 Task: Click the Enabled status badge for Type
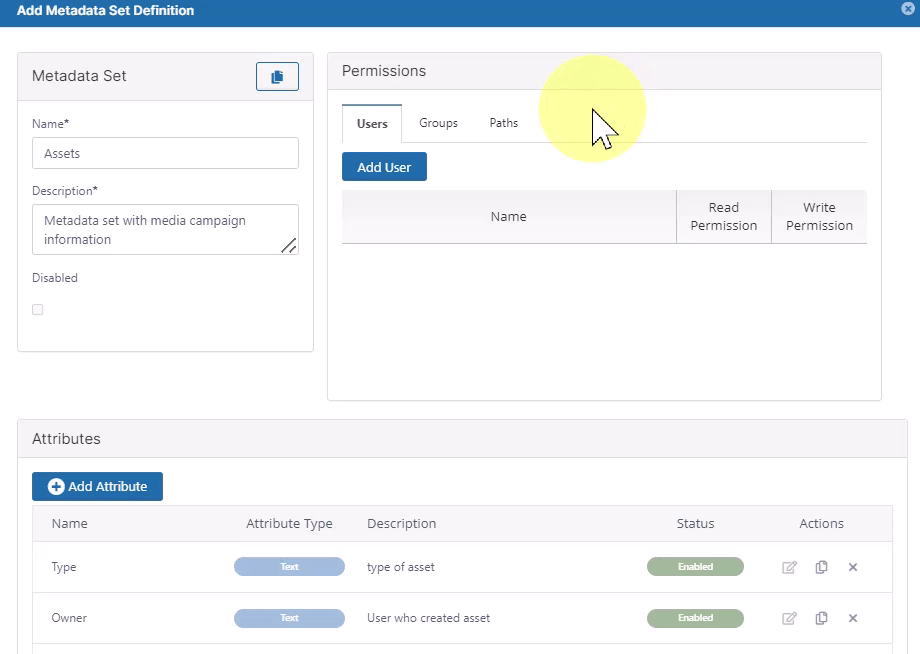tap(695, 567)
